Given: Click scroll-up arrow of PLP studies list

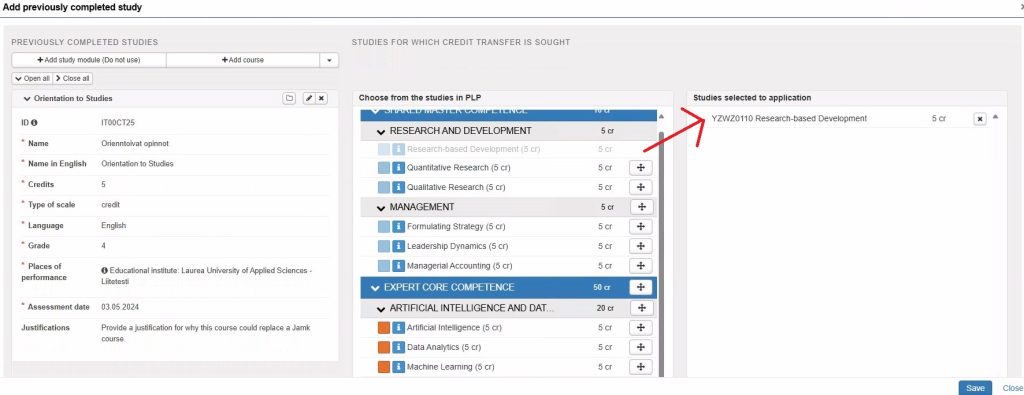Looking at the screenshot, I should (x=661, y=117).
